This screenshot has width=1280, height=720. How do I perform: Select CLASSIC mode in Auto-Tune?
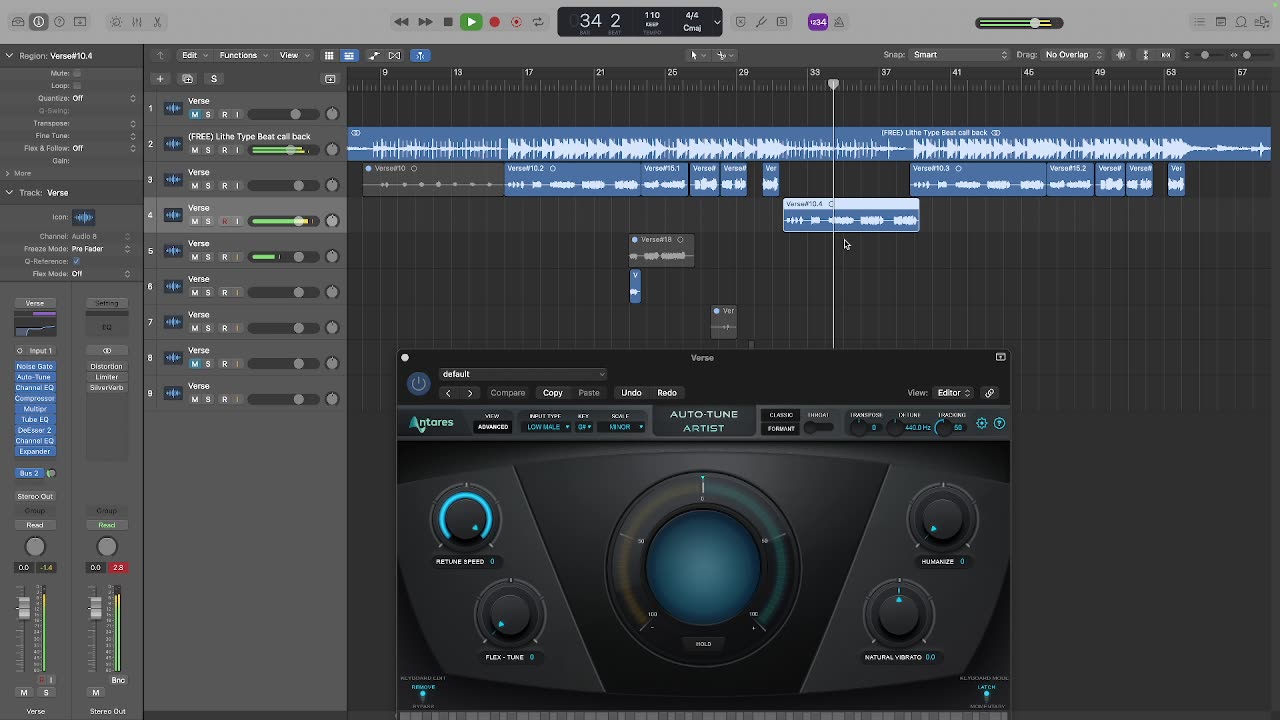tap(781, 415)
